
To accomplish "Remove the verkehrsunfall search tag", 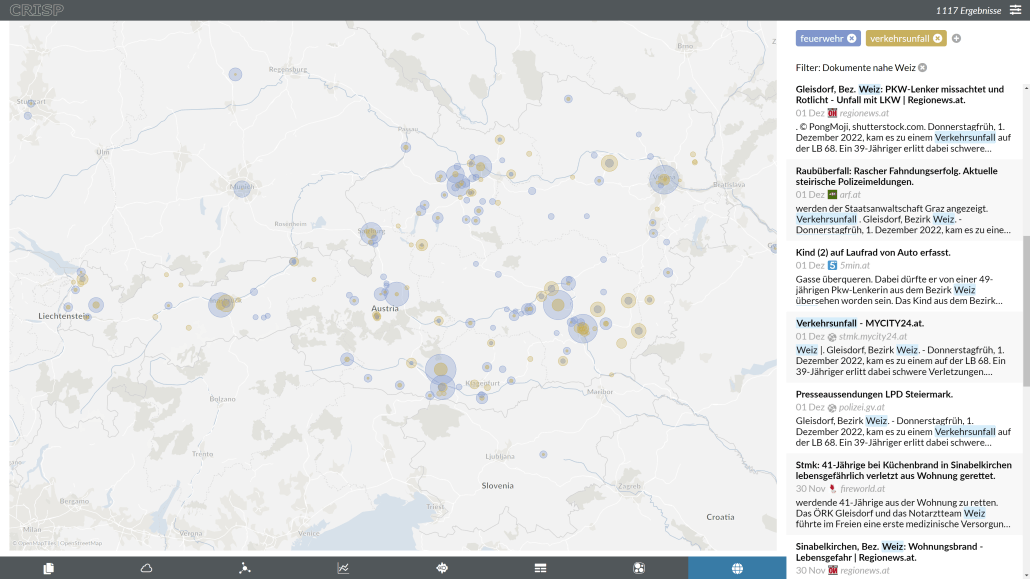I will coord(937,39).
